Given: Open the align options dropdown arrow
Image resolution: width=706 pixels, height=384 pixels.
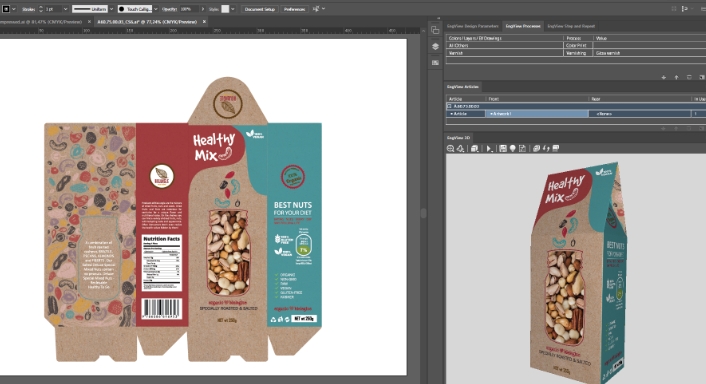Looking at the screenshot, I should pos(323,9).
